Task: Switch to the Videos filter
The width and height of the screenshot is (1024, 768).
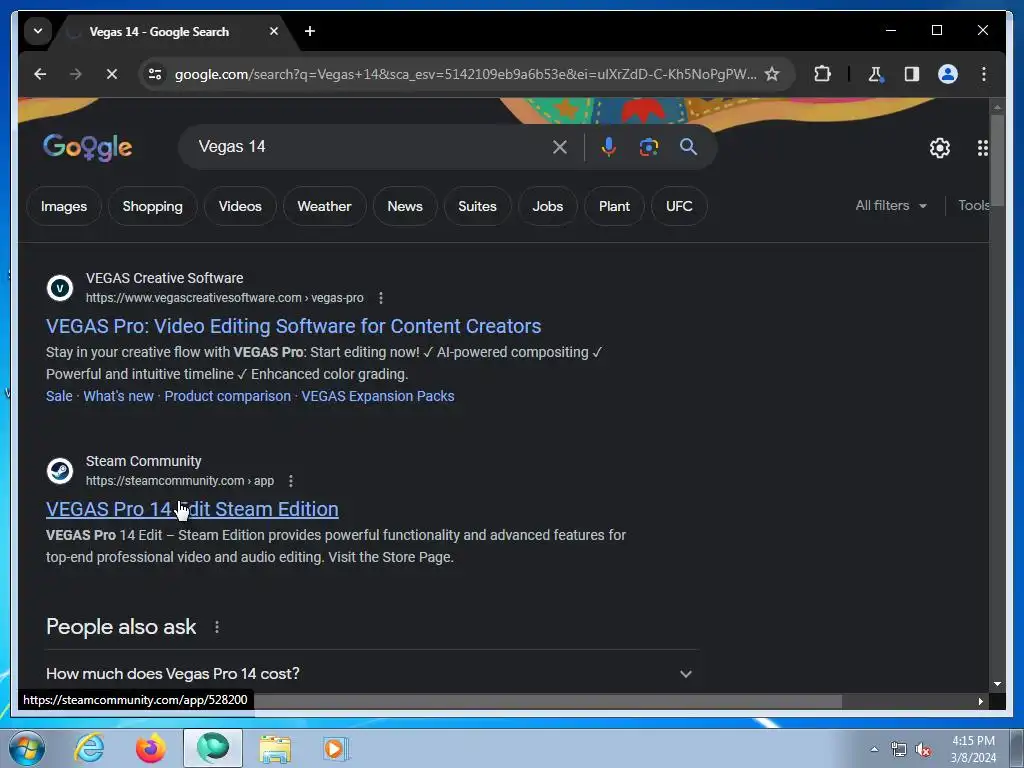Action: (240, 206)
